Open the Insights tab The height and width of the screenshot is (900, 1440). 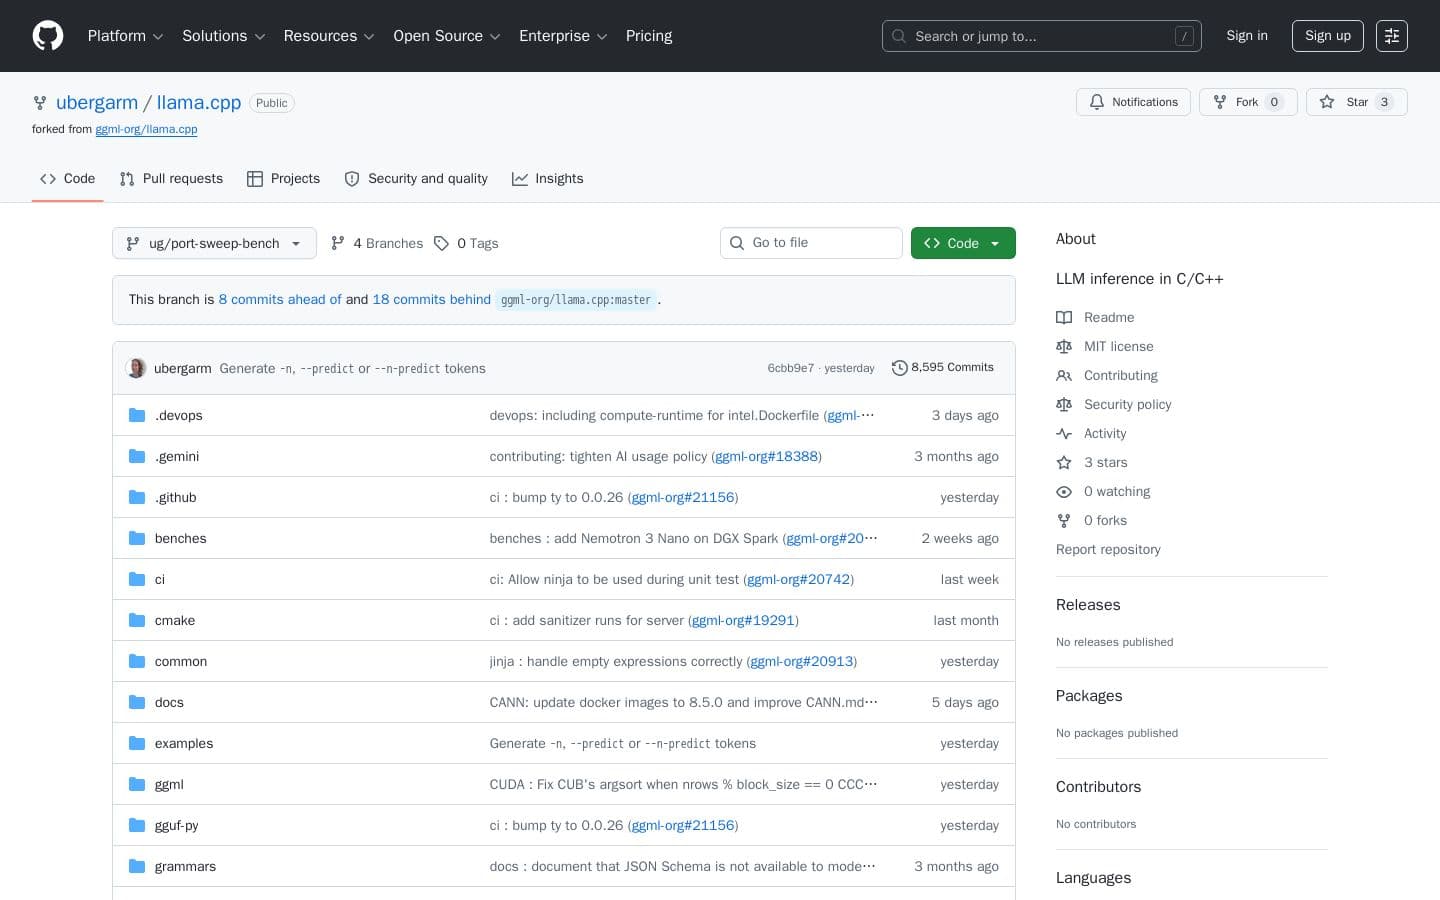(548, 178)
